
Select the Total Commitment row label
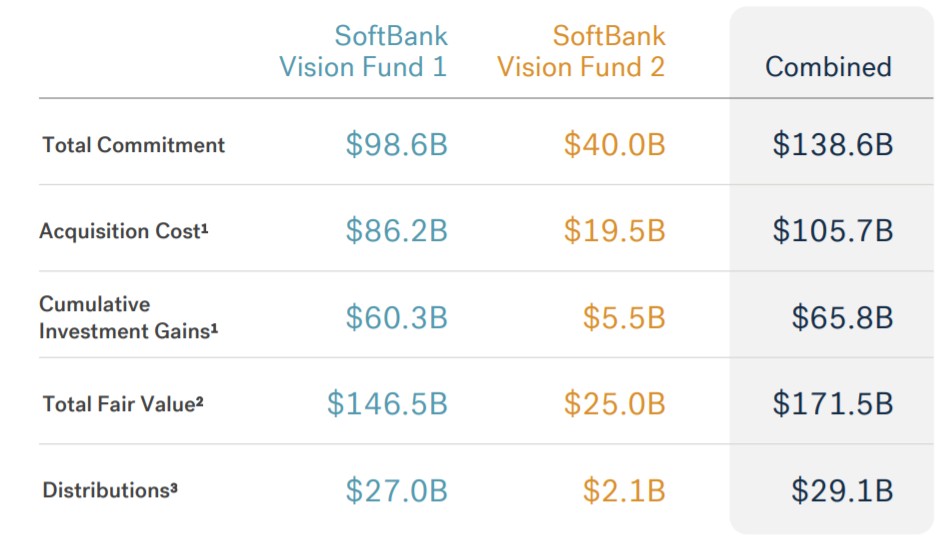click(x=134, y=145)
